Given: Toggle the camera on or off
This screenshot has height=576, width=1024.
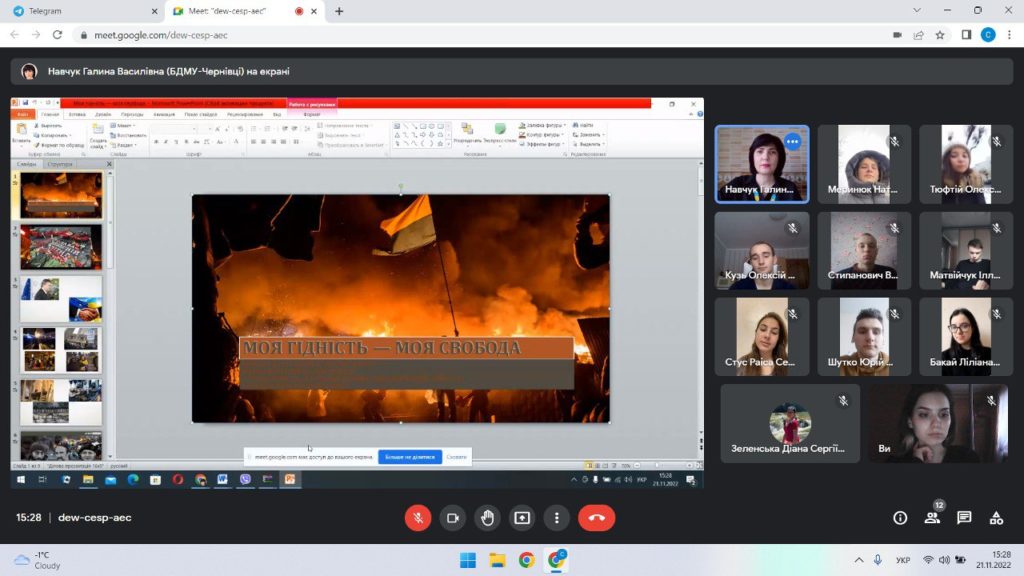Looking at the screenshot, I should [x=452, y=518].
